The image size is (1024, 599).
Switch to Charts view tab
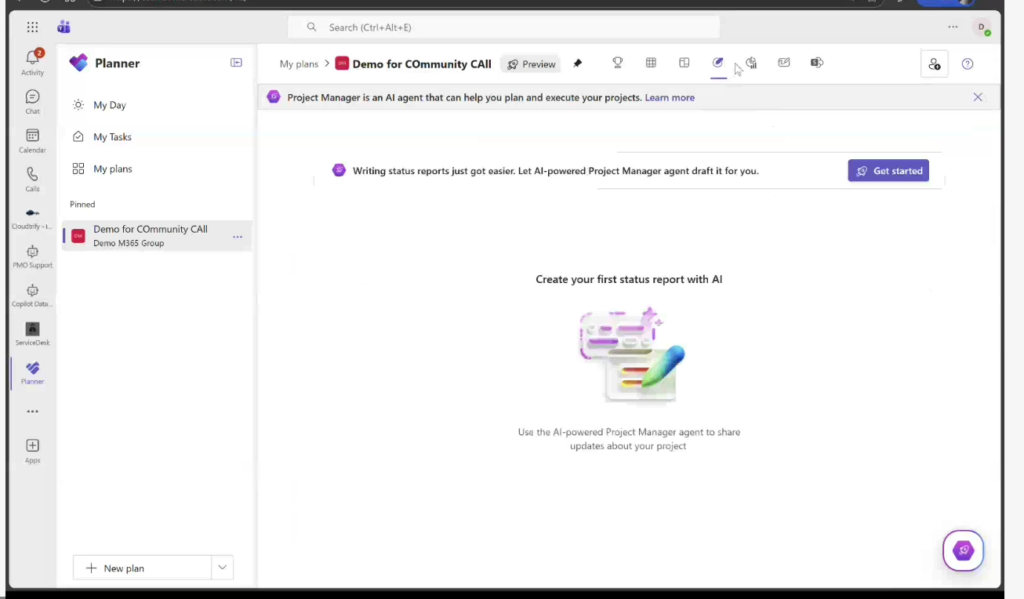tap(751, 63)
